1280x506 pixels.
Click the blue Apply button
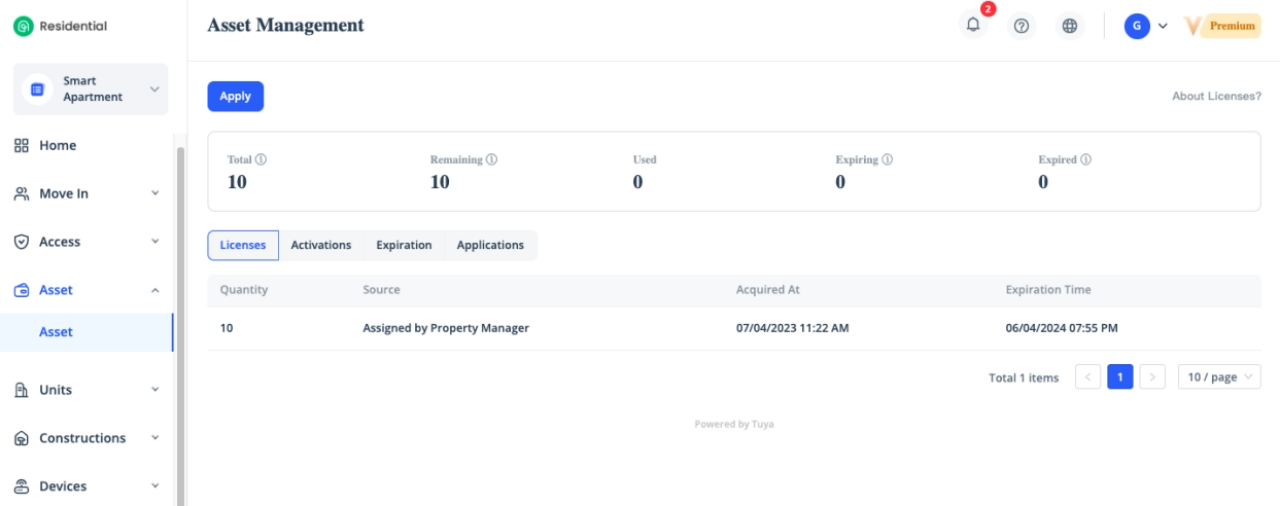click(x=235, y=96)
